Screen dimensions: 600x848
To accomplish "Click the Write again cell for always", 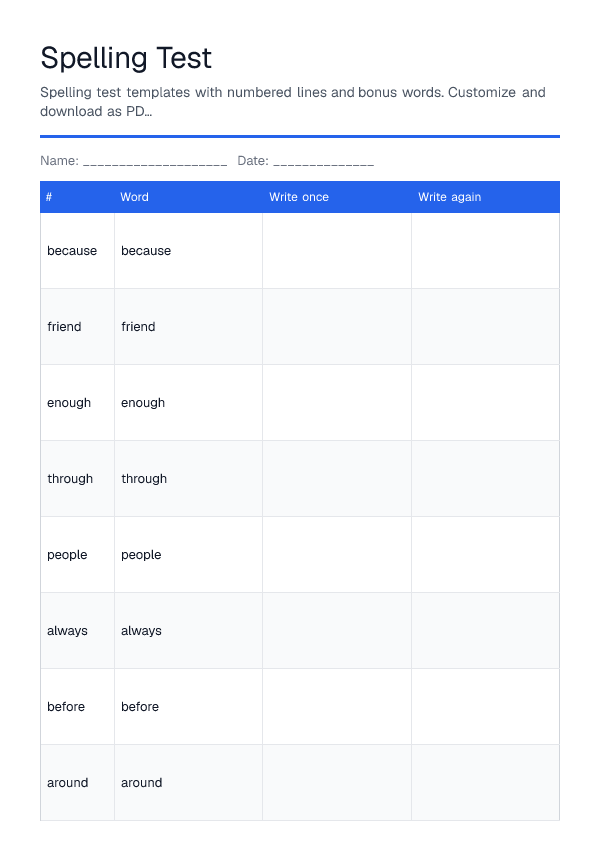I will pyautogui.click(x=485, y=631).
